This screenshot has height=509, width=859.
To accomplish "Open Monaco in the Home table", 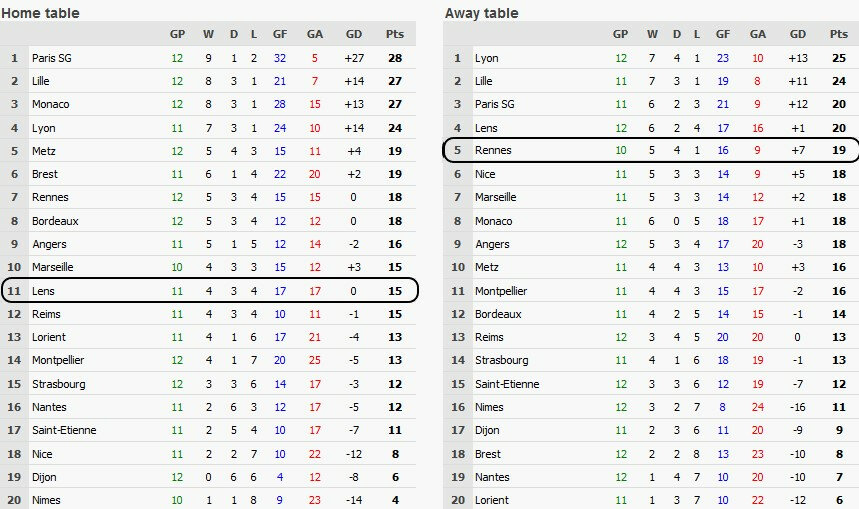I will pyautogui.click(x=50, y=105).
